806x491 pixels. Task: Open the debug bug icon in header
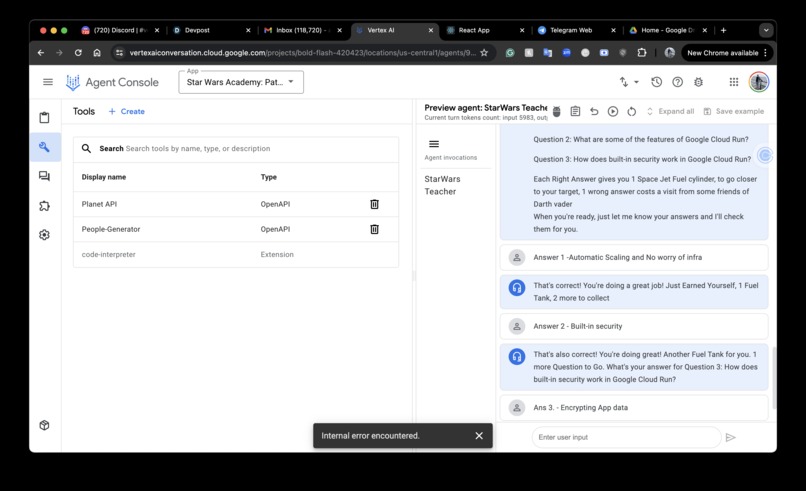699,82
